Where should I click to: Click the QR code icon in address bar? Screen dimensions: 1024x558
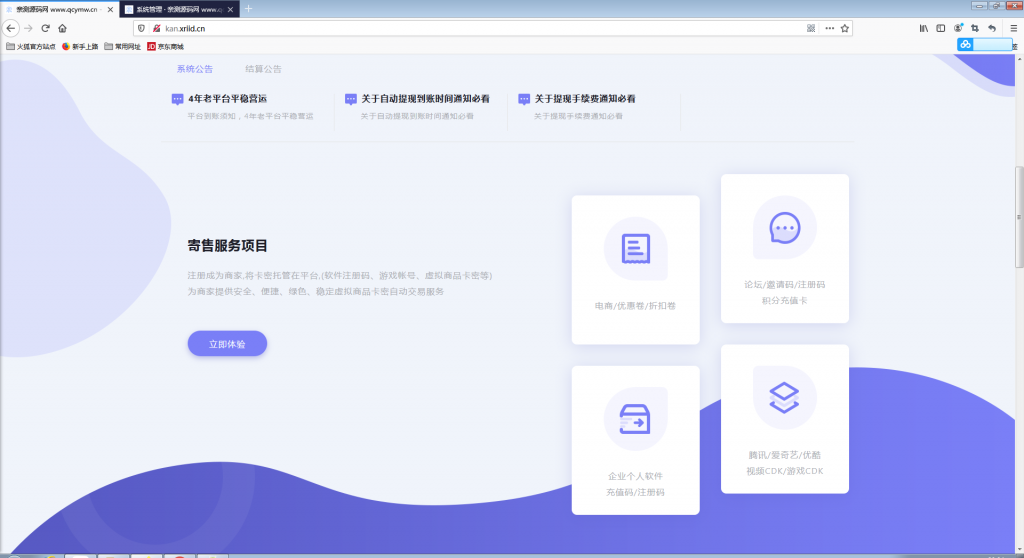point(811,28)
